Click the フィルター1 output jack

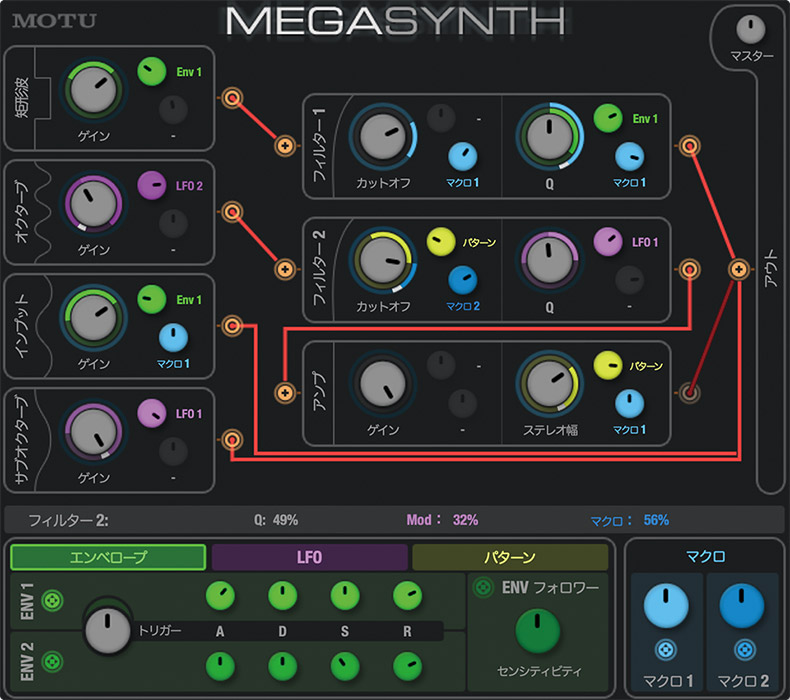pos(689,146)
